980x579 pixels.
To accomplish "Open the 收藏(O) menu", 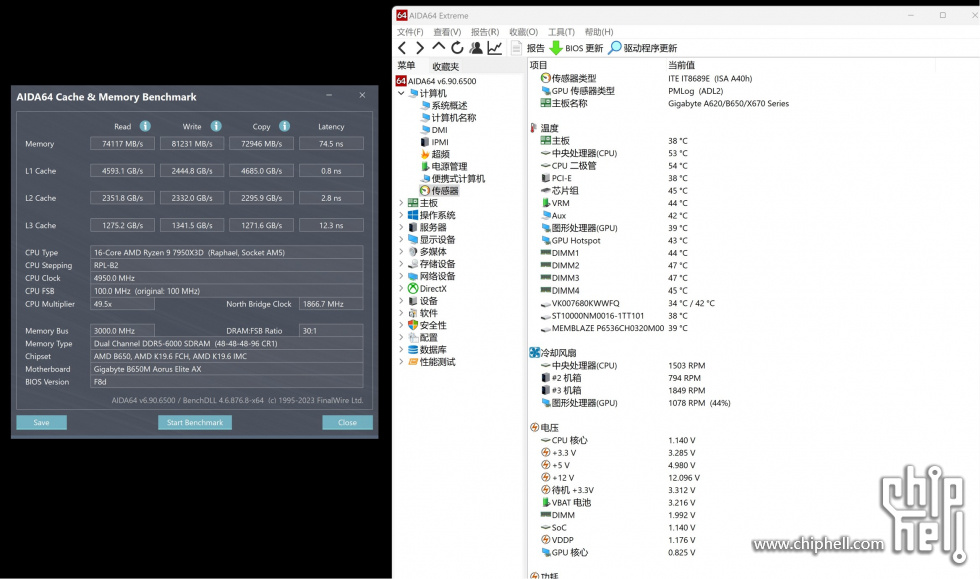I will (524, 32).
